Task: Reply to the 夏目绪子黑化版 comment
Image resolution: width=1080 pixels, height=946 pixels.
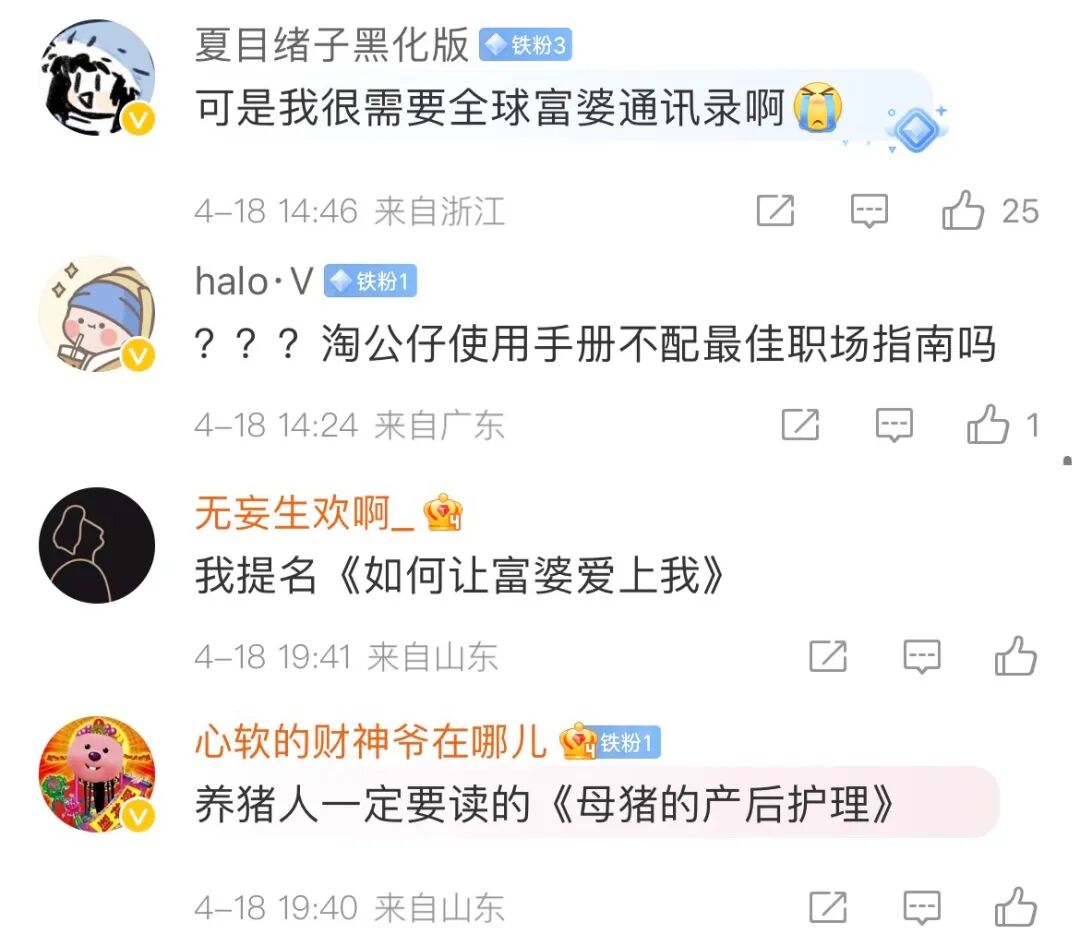Action: [x=869, y=211]
